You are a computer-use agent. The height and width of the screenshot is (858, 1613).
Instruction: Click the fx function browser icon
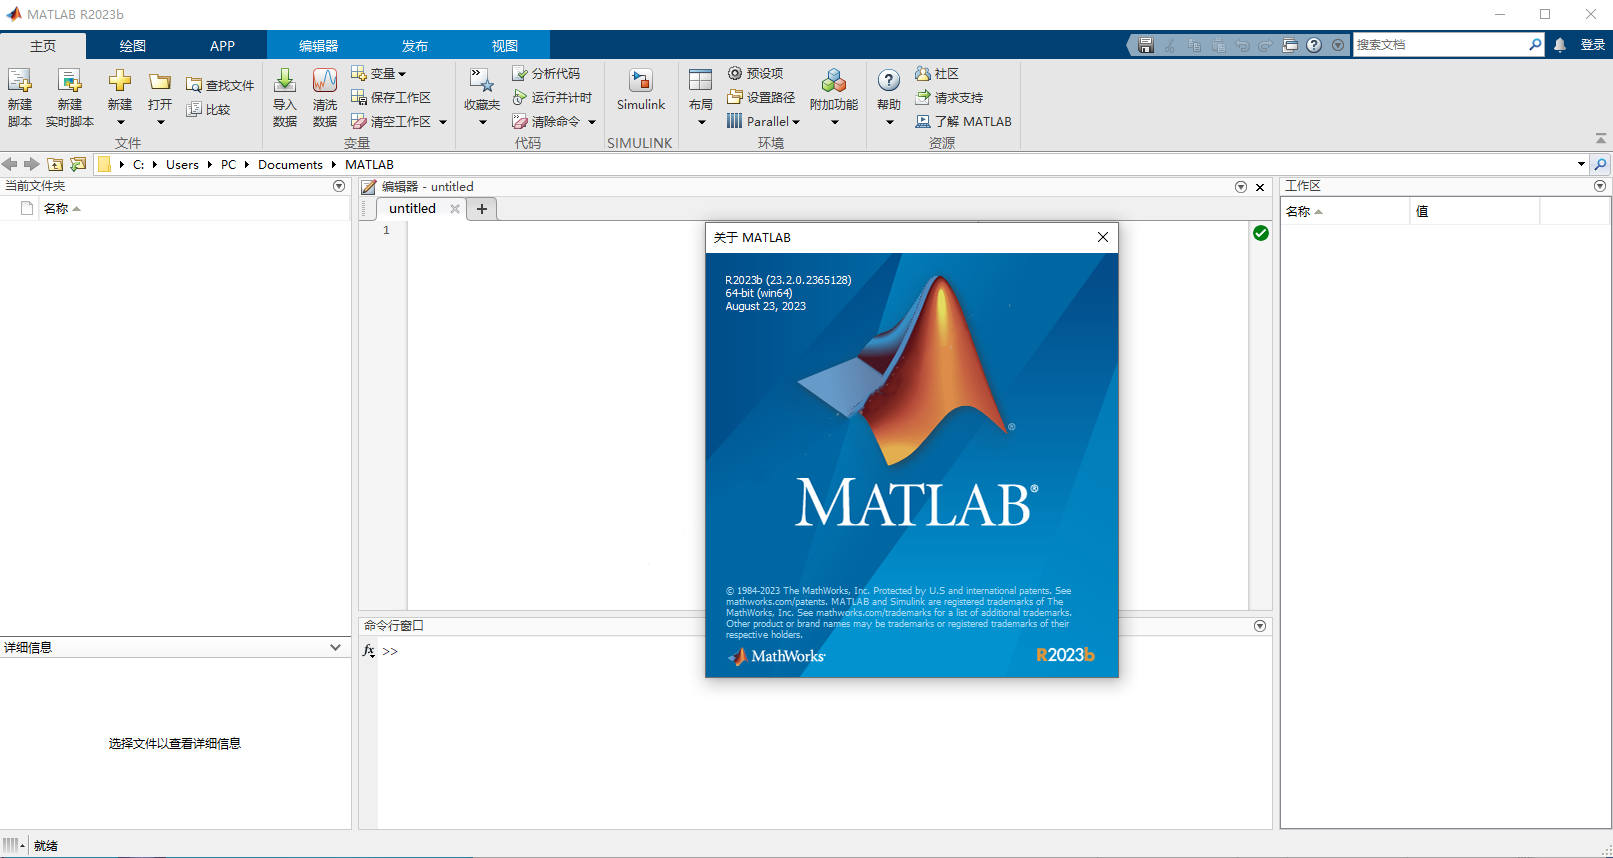pos(369,651)
